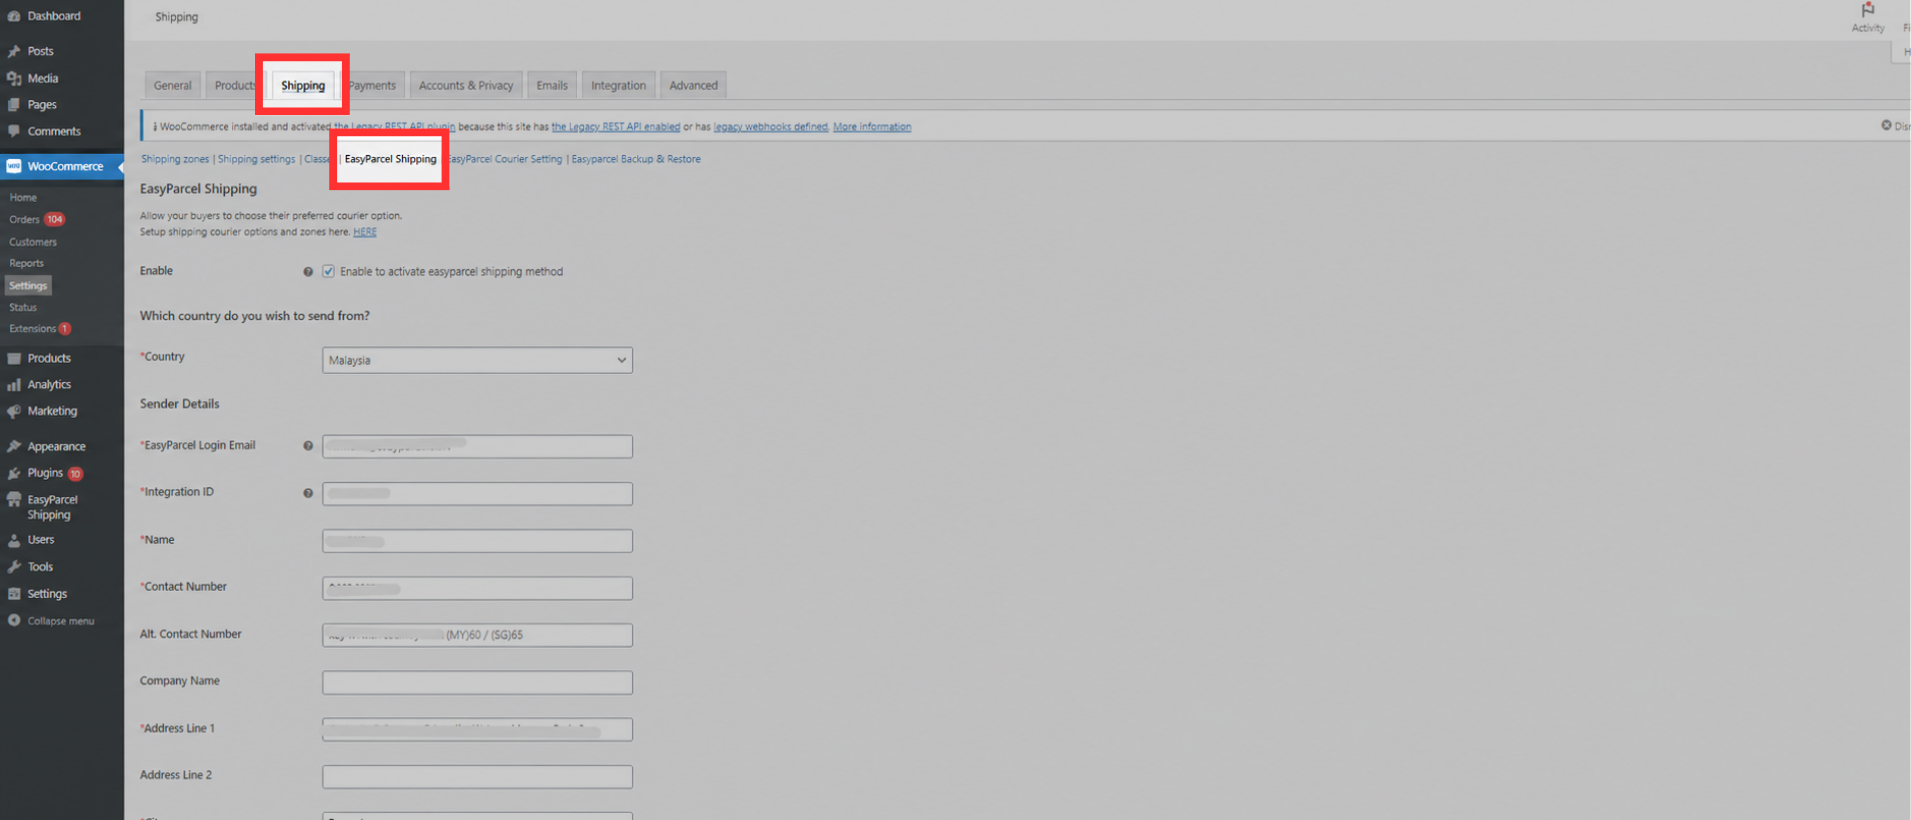1911x820 pixels.
Task: Click the Posts pin icon
Action: tap(14, 51)
